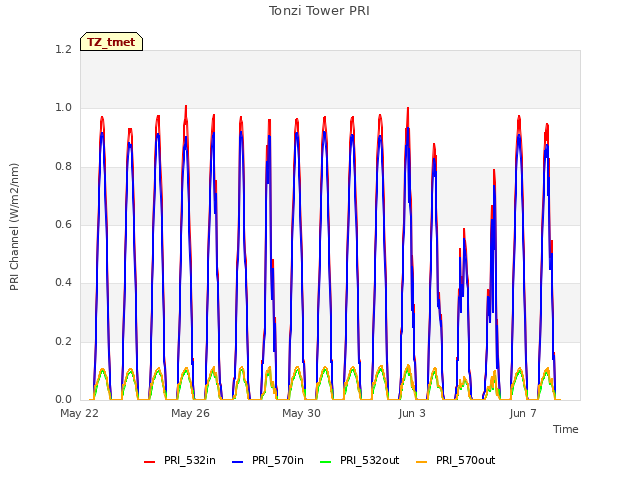This screenshot has width=640, height=480.
Task: Click the May 30 x-axis label
Action: click(301, 413)
